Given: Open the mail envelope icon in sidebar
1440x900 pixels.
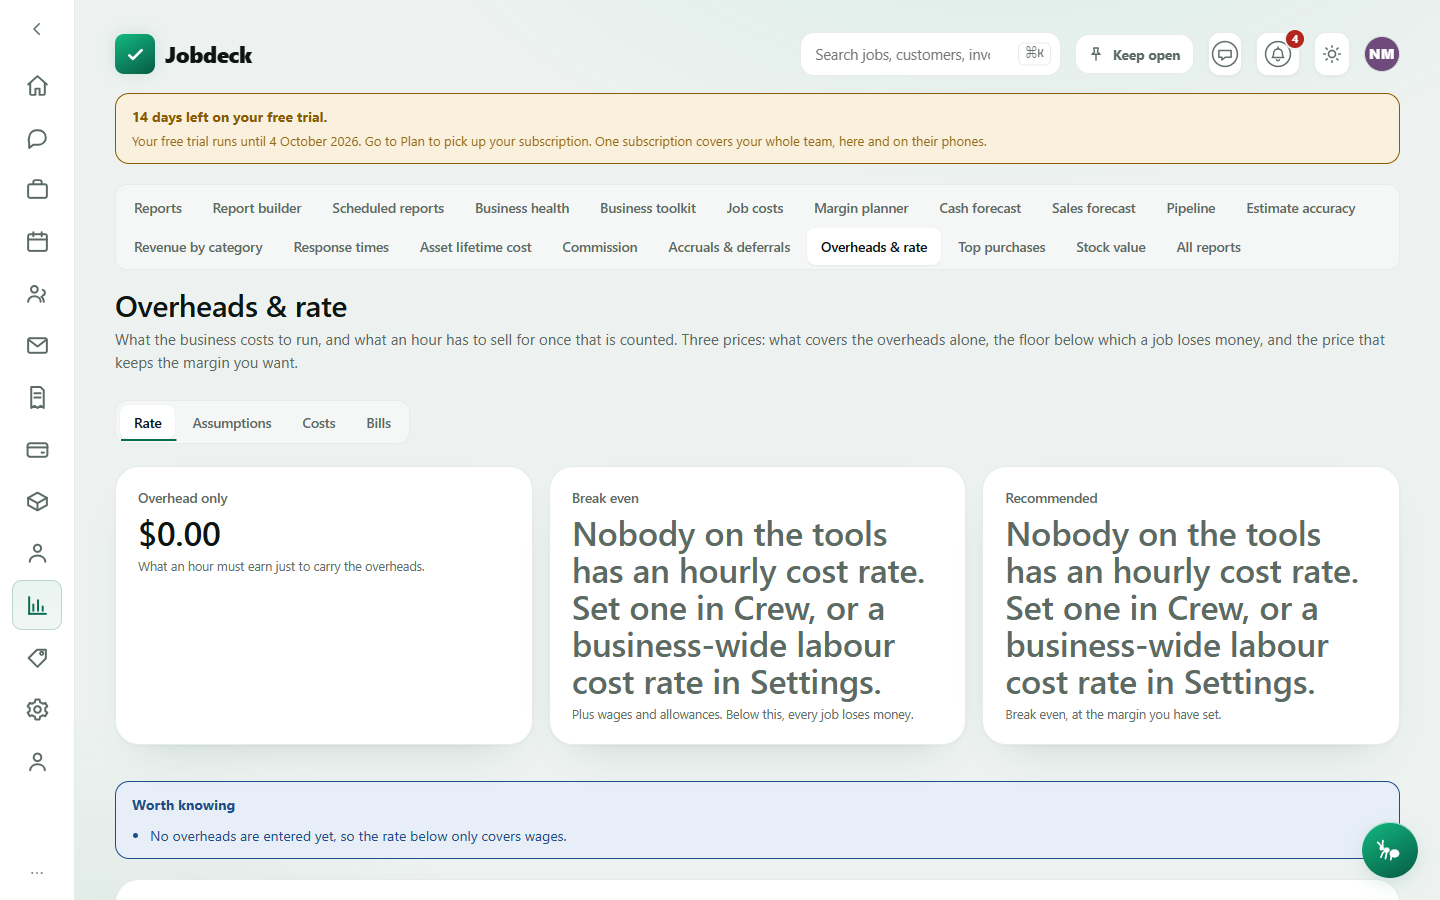Looking at the screenshot, I should point(37,346).
